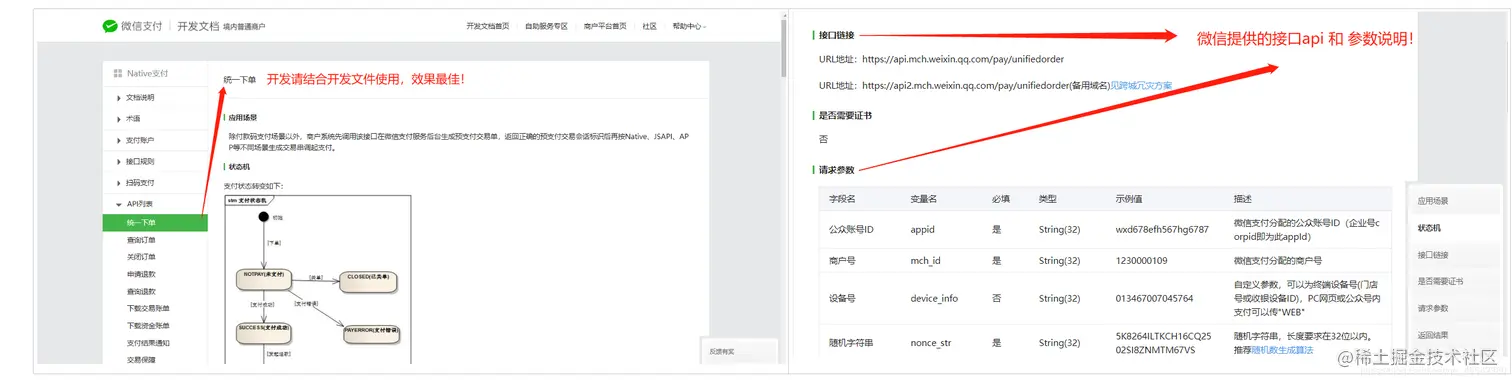Viewport: 1512px width, 382px height.
Task: Click the nonce_str variable cell
Action: 932,343
